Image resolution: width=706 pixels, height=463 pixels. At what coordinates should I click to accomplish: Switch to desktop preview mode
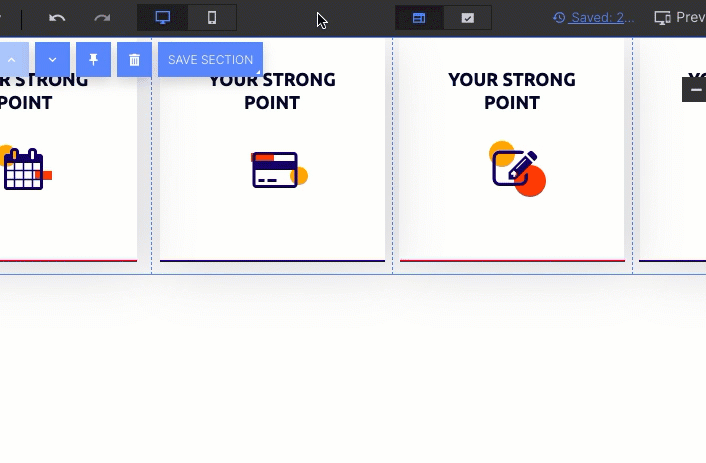point(162,18)
